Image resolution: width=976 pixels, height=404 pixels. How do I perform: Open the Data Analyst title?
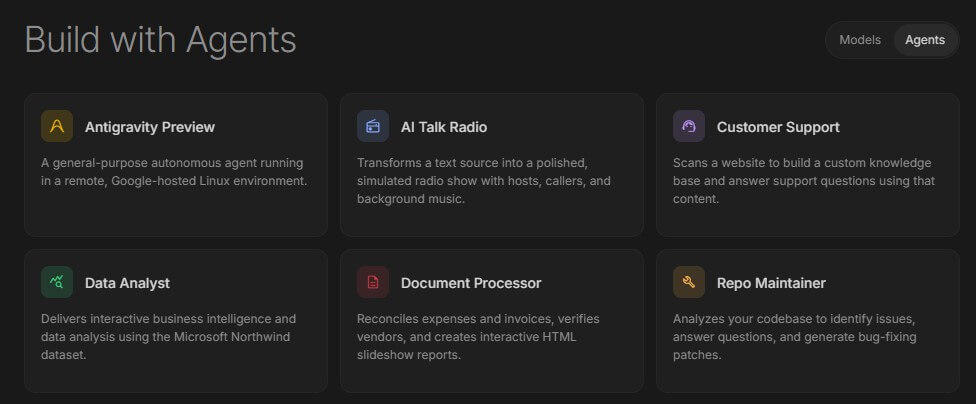(128, 283)
